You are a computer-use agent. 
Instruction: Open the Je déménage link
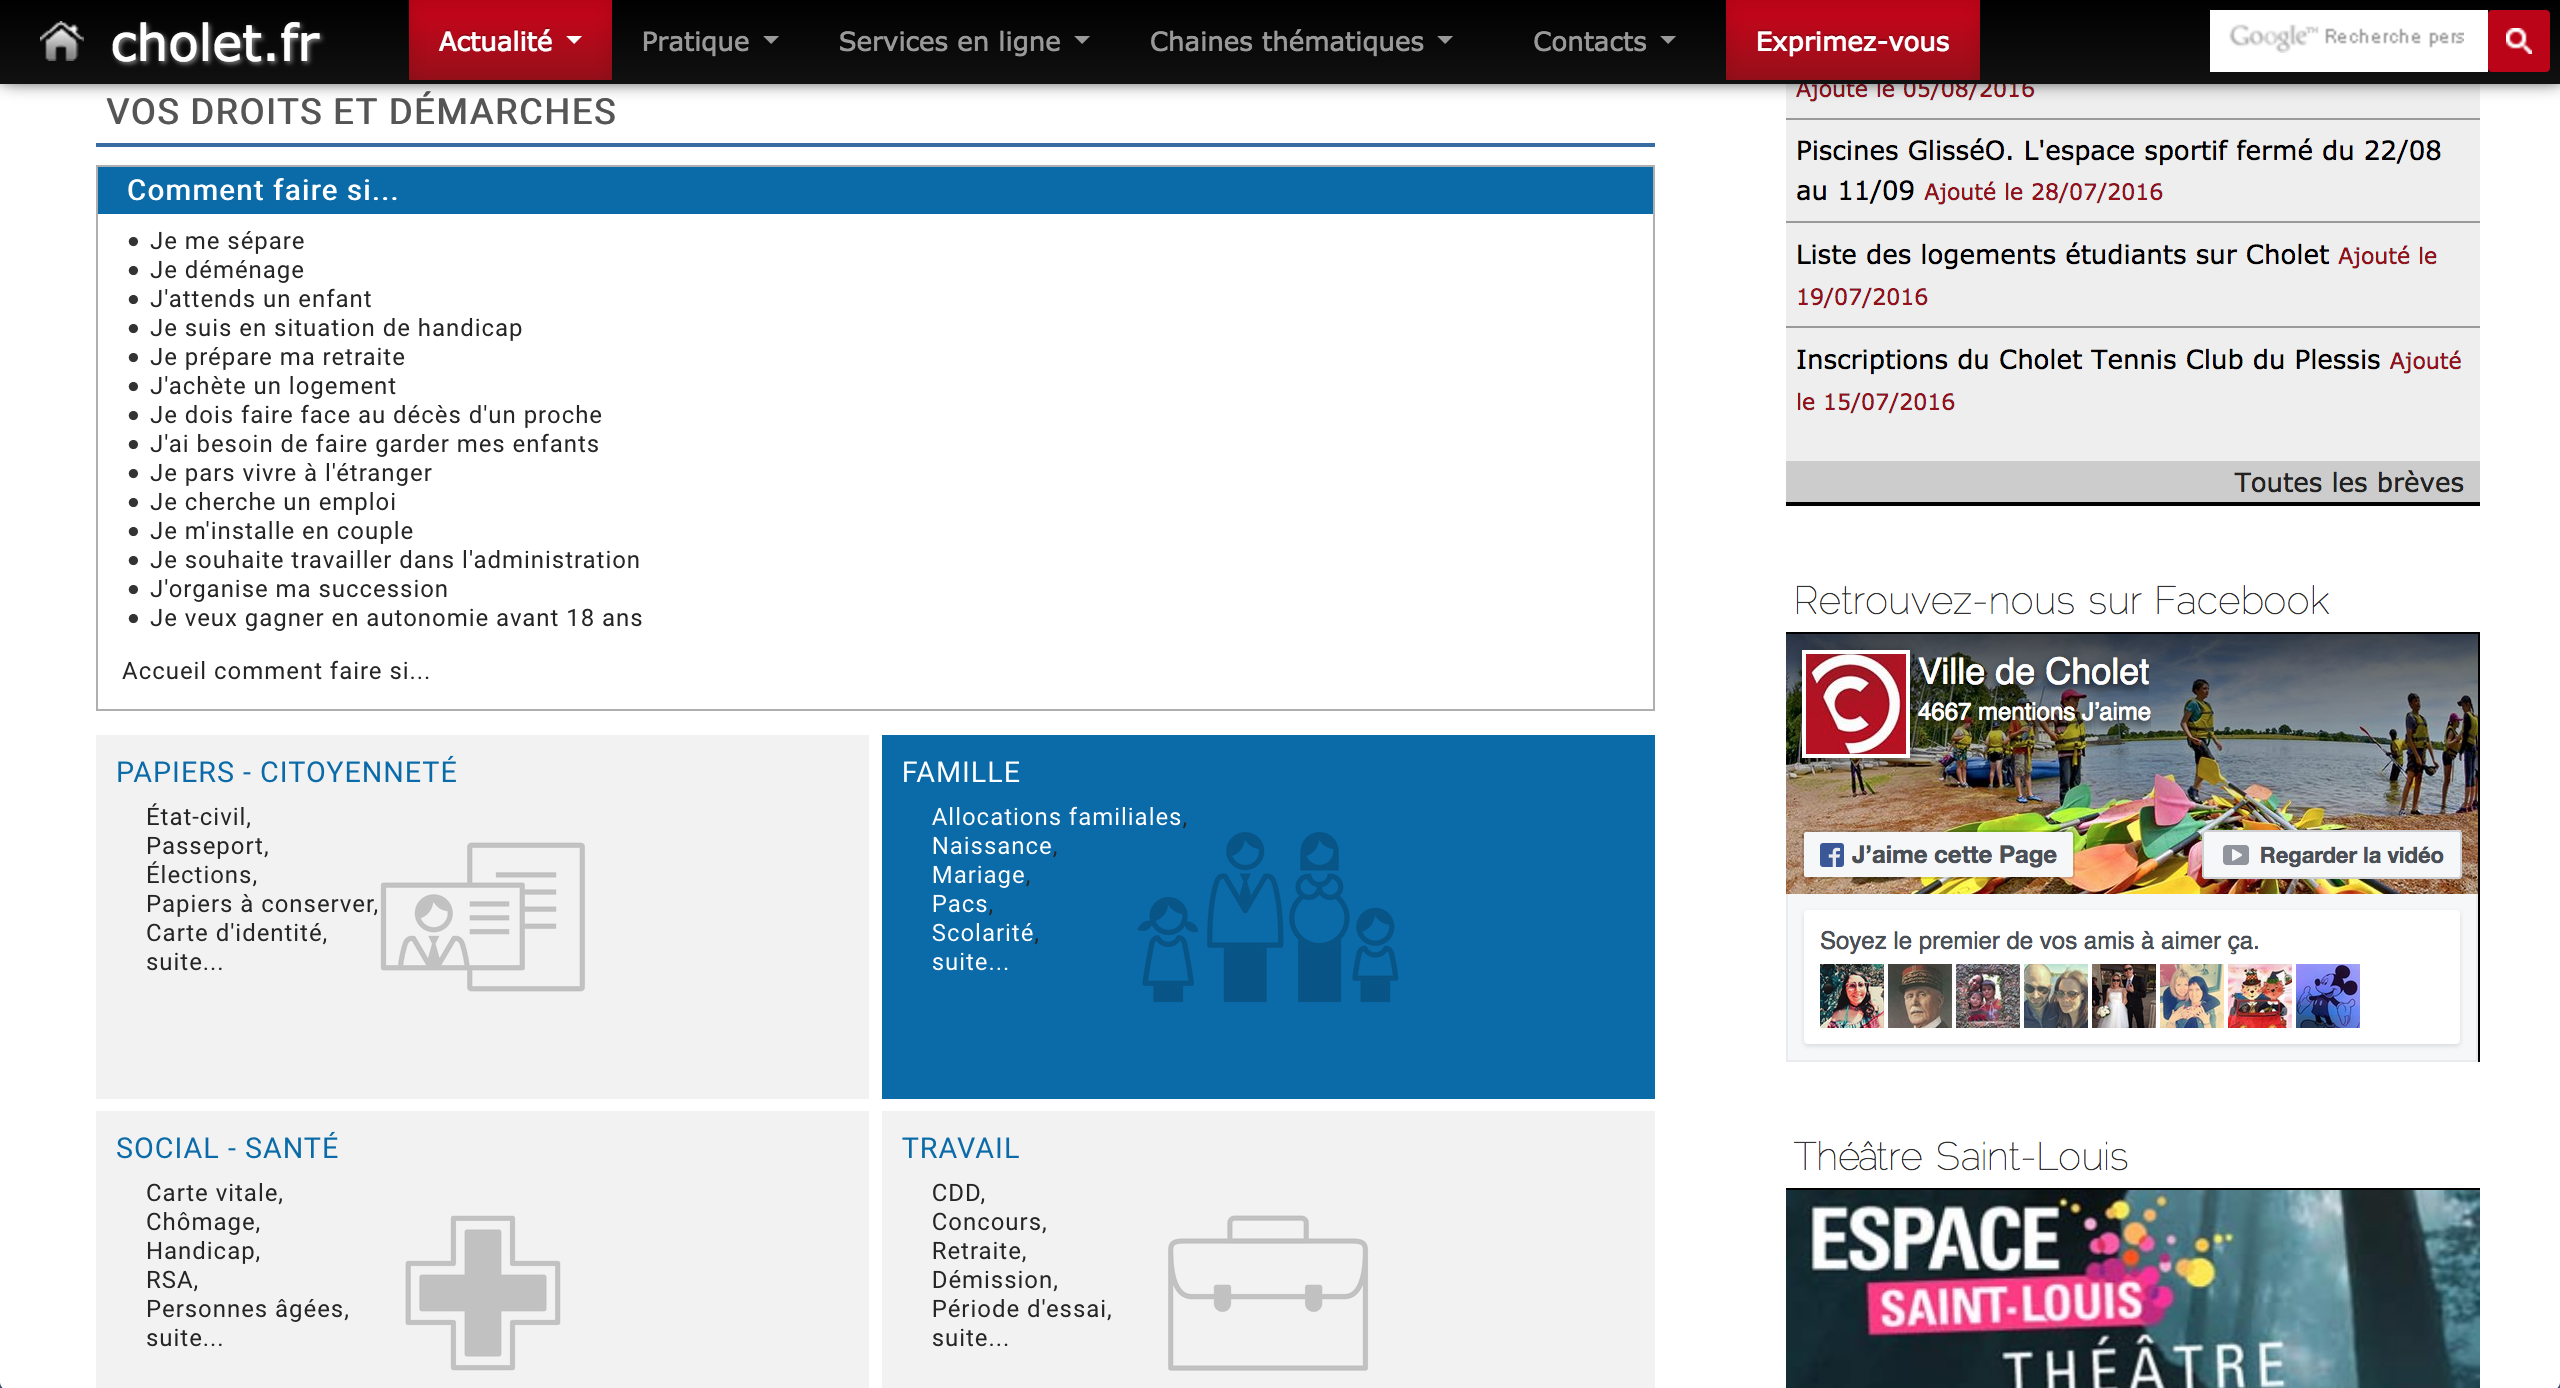(x=227, y=270)
